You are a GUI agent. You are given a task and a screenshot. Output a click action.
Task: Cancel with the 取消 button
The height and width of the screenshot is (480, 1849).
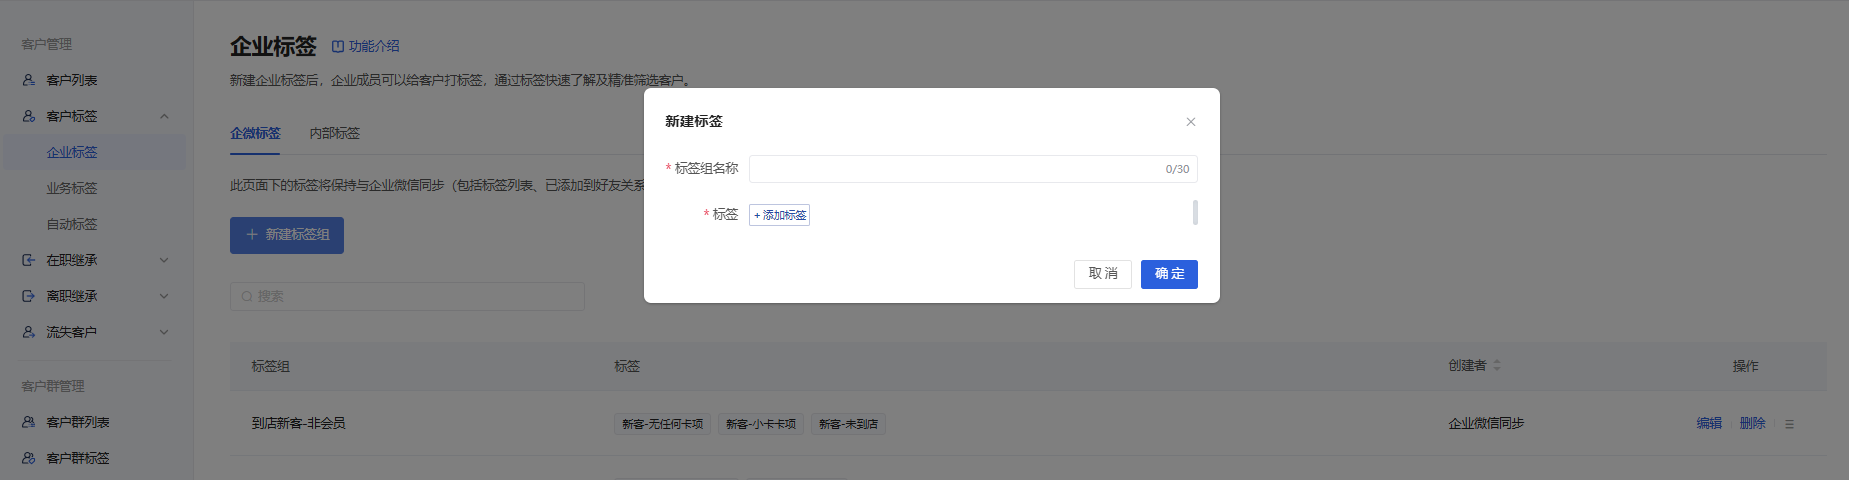click(x=1103, y=274)
